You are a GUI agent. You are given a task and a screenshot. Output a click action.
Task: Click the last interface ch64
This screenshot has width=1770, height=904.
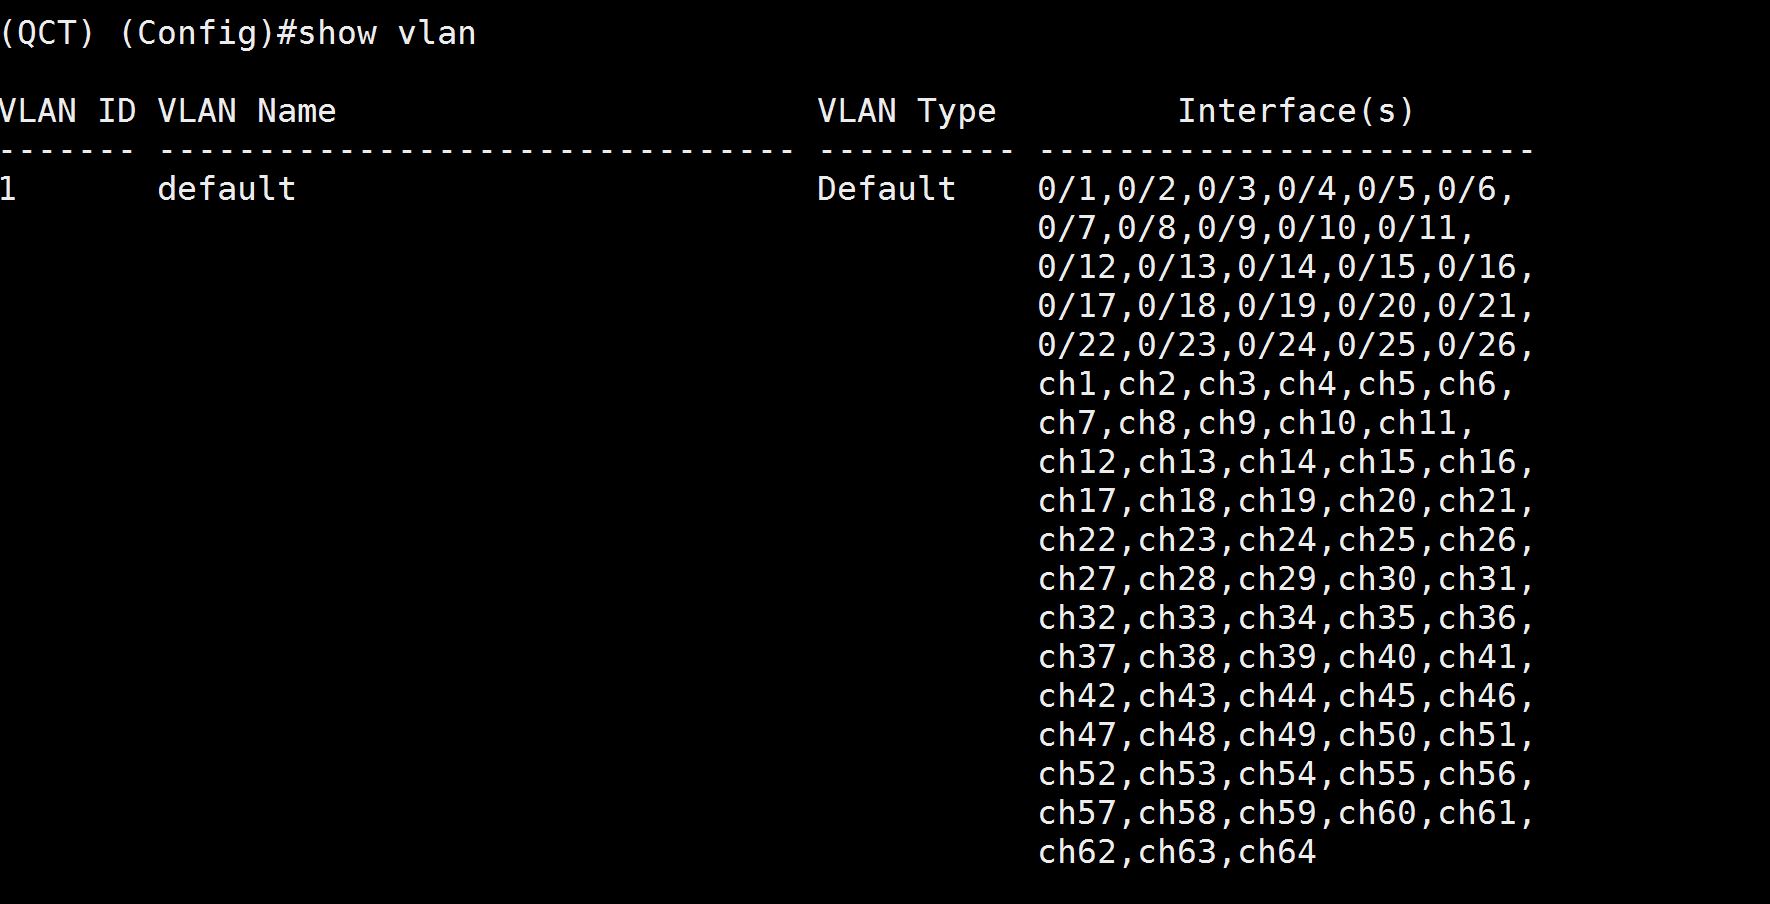click(x=1277, y=852)
